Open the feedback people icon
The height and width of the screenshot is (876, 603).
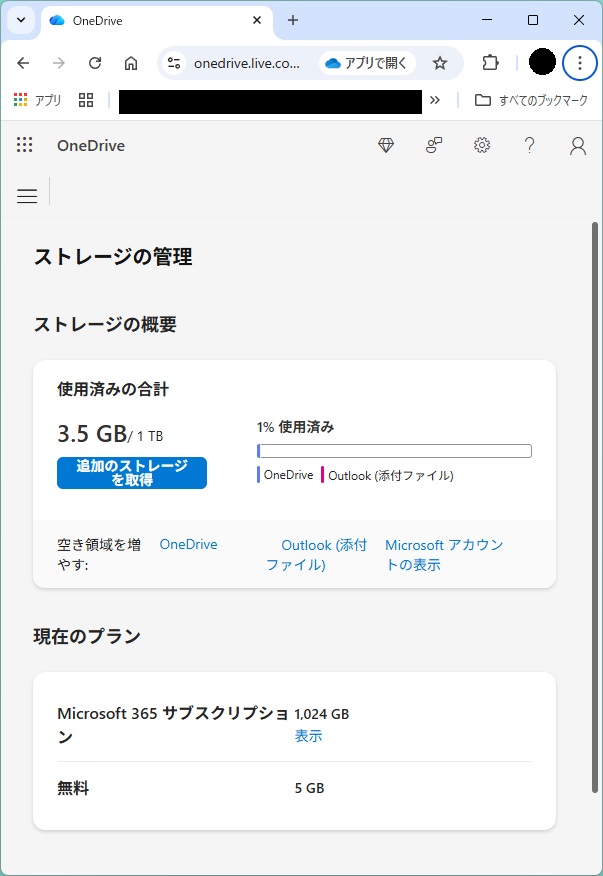[x=434, y=145]
